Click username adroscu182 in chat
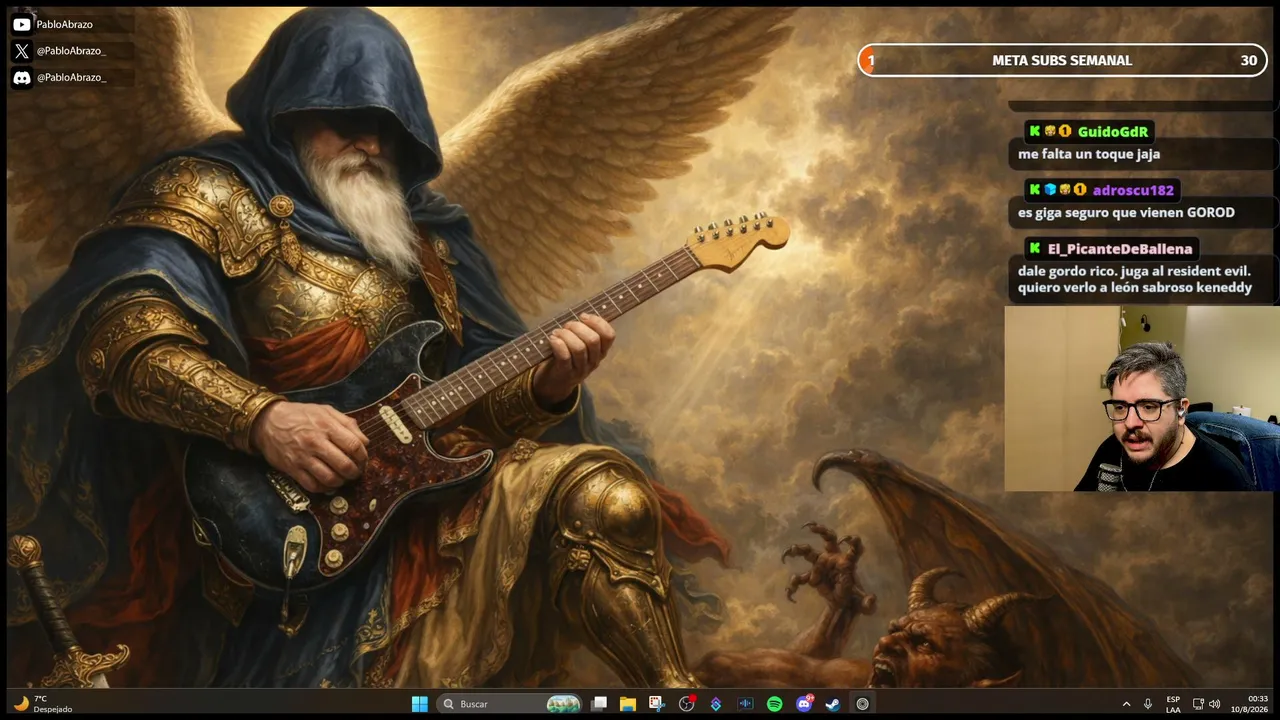Viewport: 1280px width, 720px height. (x=1133, y=190)
